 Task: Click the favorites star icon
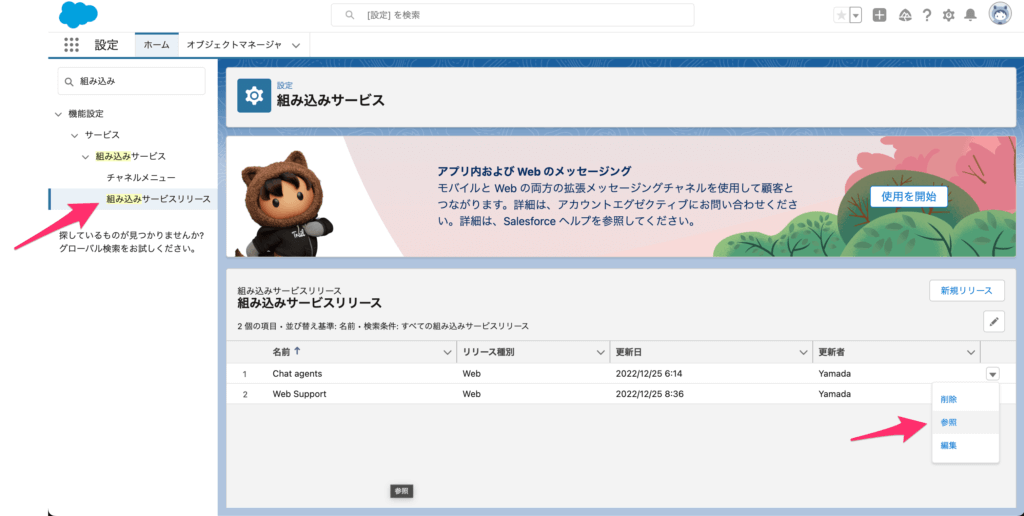coord(841,15)
